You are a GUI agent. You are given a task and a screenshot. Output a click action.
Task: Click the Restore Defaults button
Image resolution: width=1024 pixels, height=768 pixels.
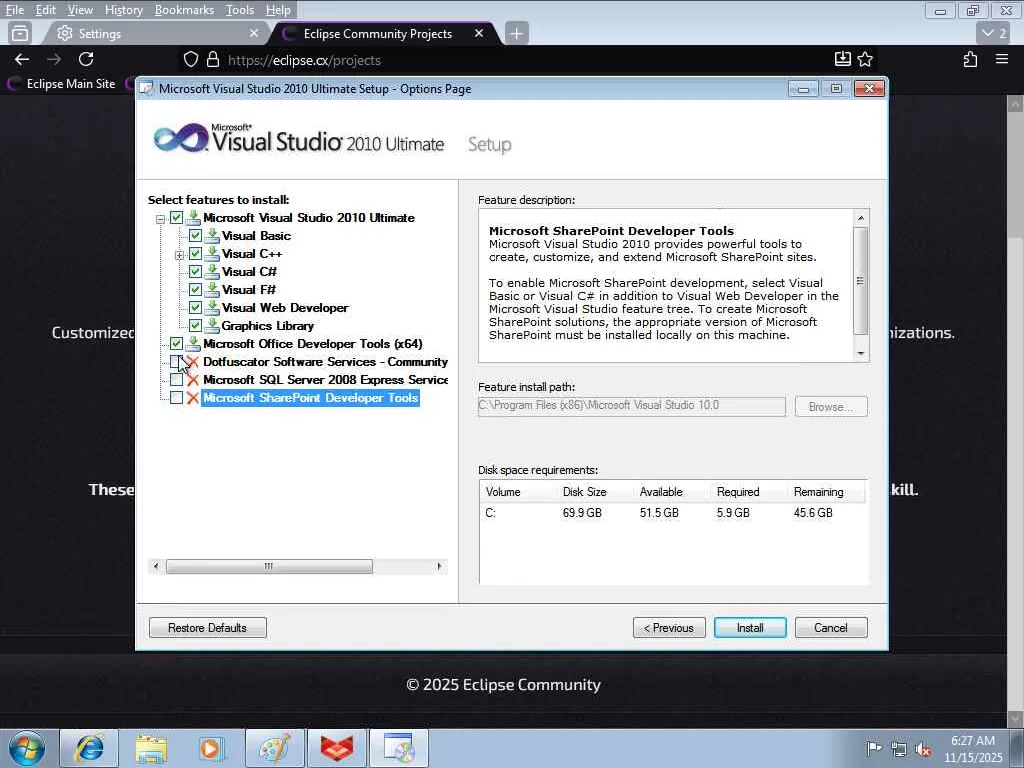[x=208, y=628]
